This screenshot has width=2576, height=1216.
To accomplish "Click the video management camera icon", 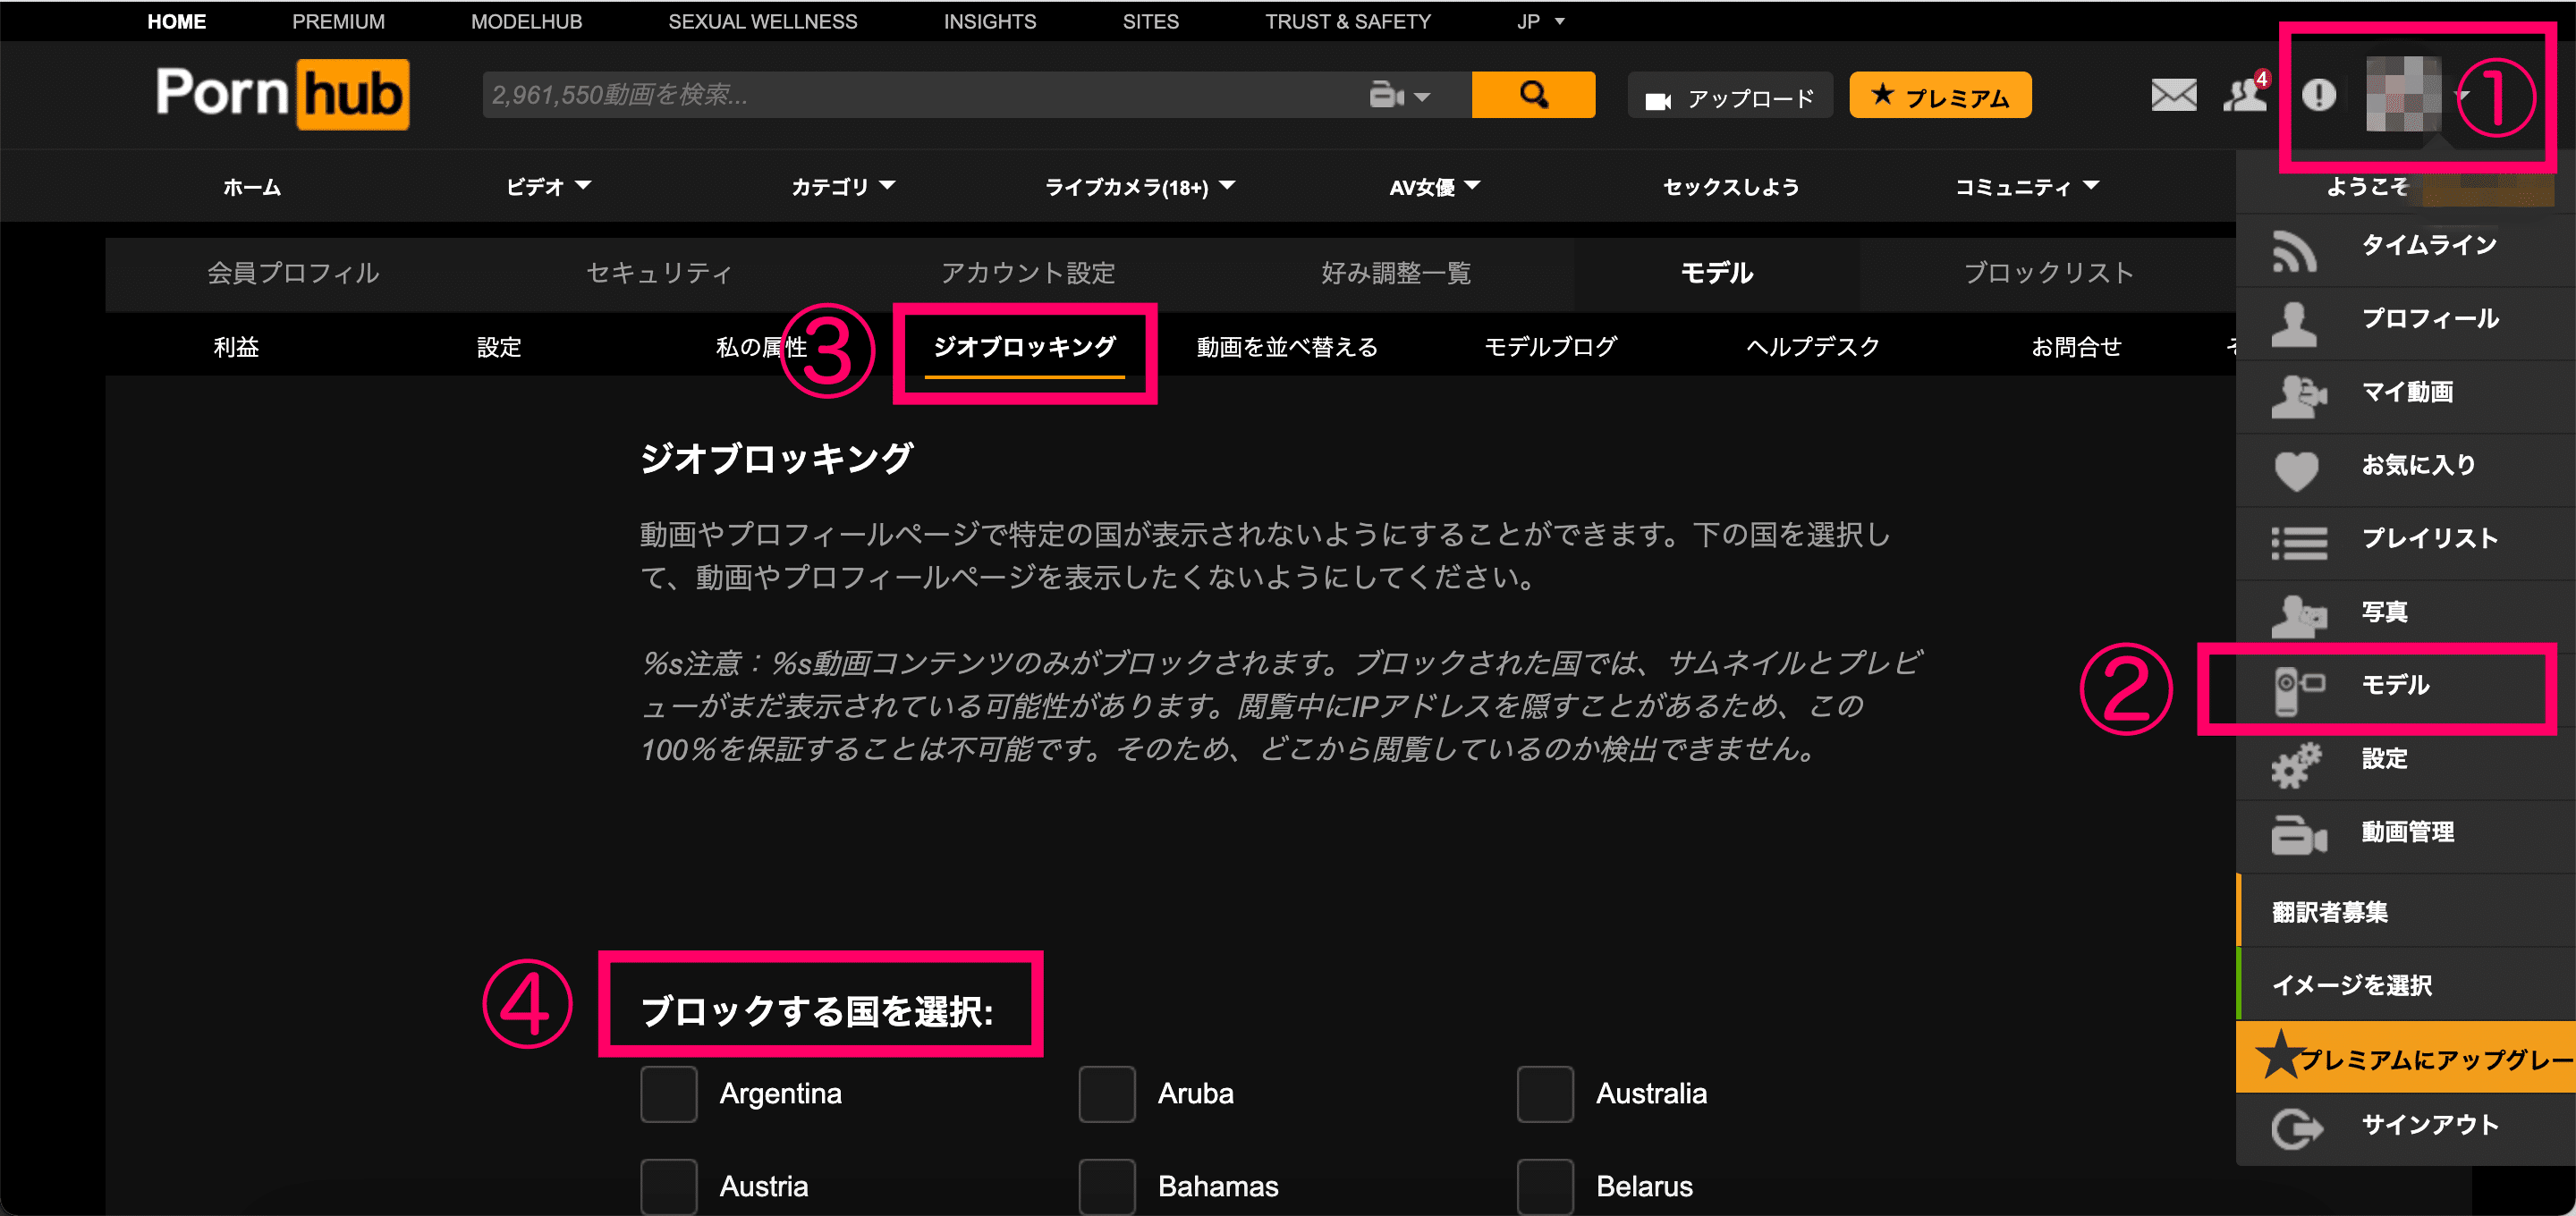I will coord(2299,835).
